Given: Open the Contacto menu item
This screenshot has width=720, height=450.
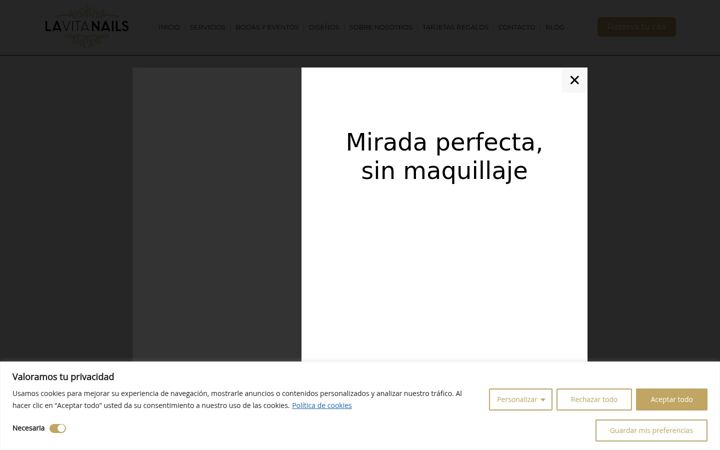Looking at the screenshot, I should (517, 28).
